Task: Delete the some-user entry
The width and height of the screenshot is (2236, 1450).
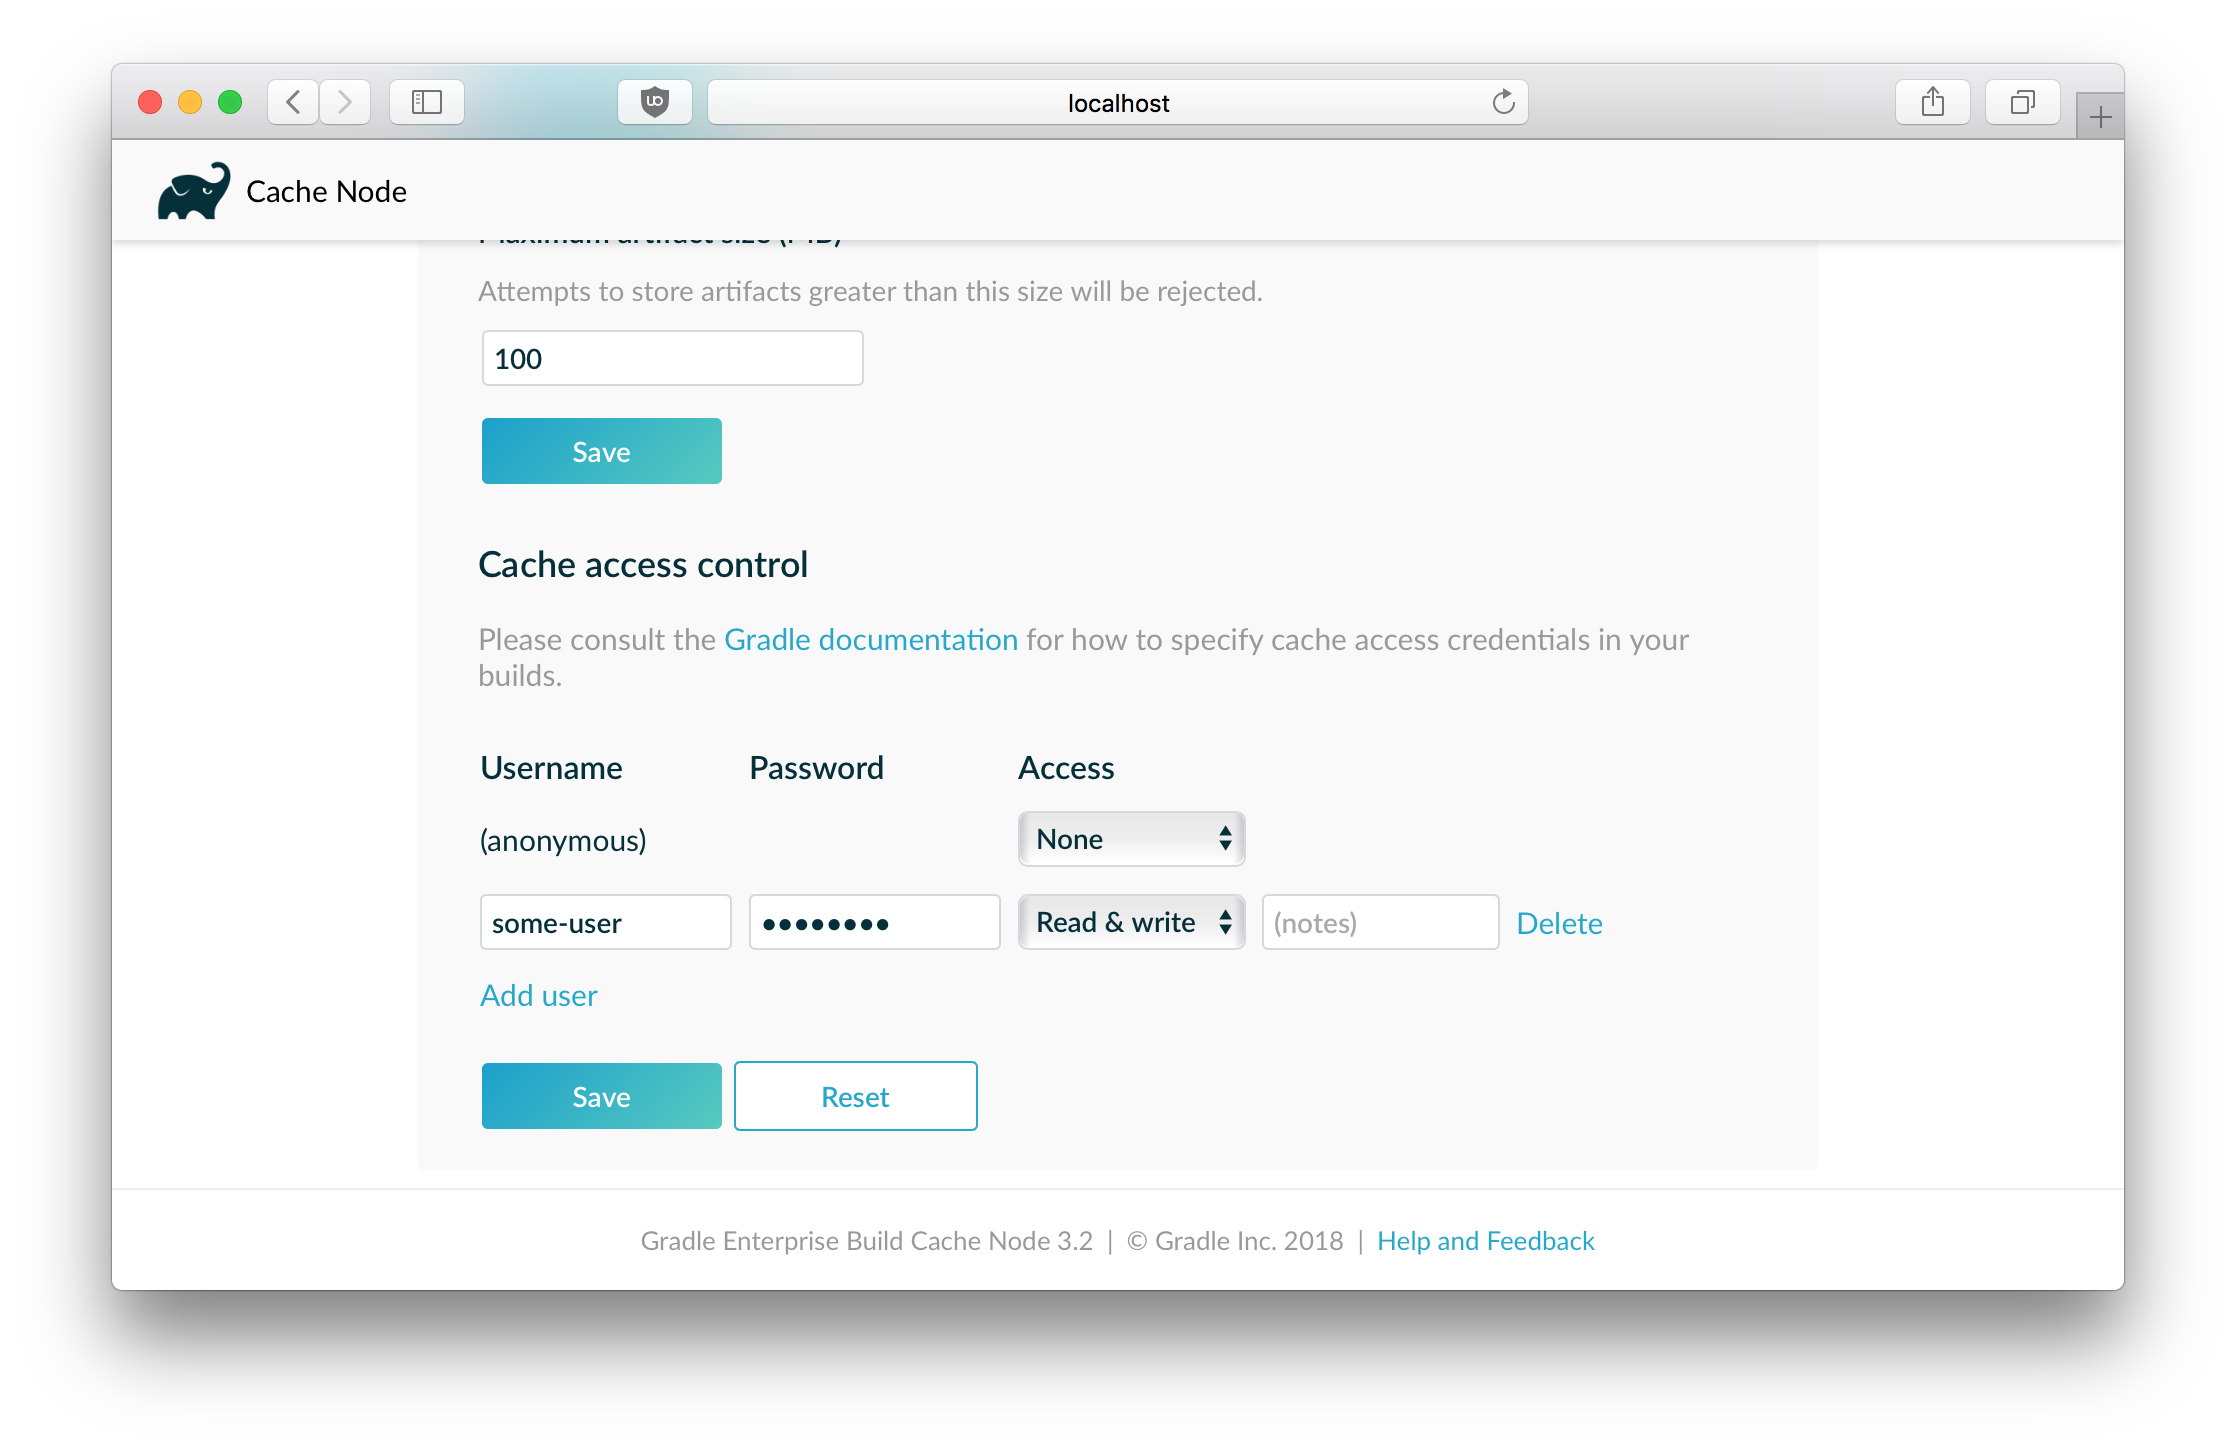Action: 1559,923
